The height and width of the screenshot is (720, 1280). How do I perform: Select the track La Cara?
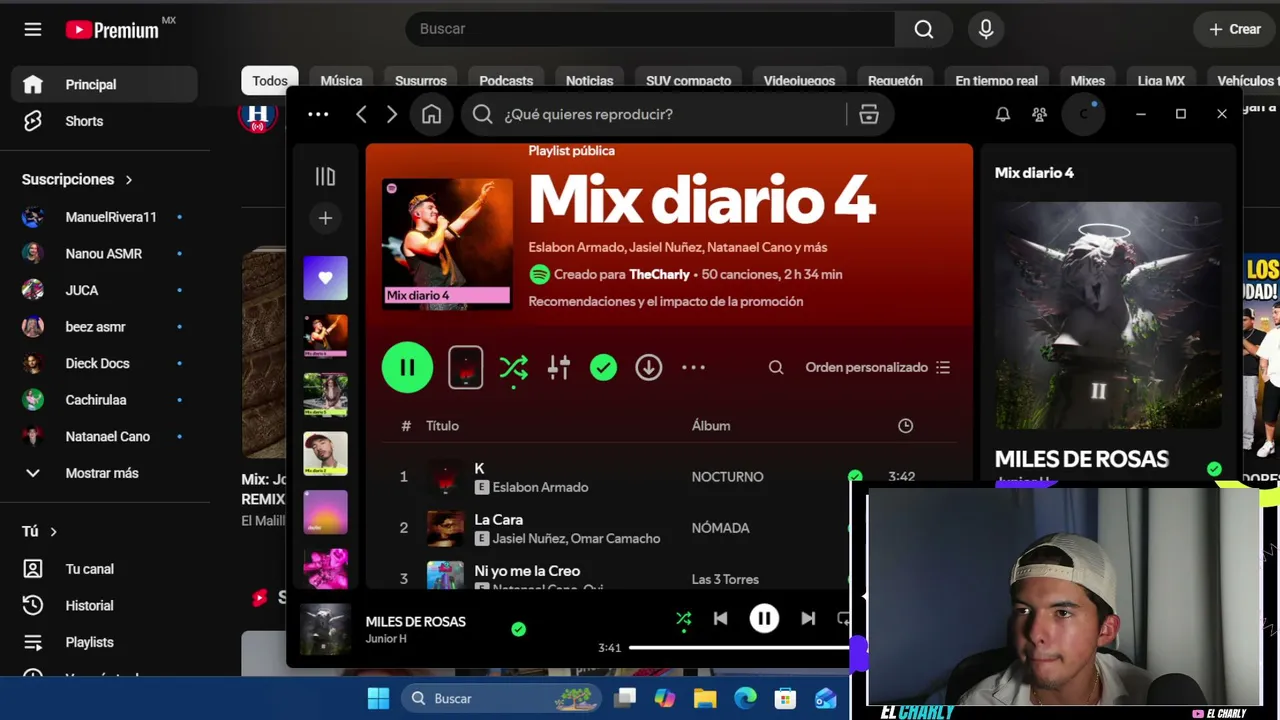(x=498, y=520)
